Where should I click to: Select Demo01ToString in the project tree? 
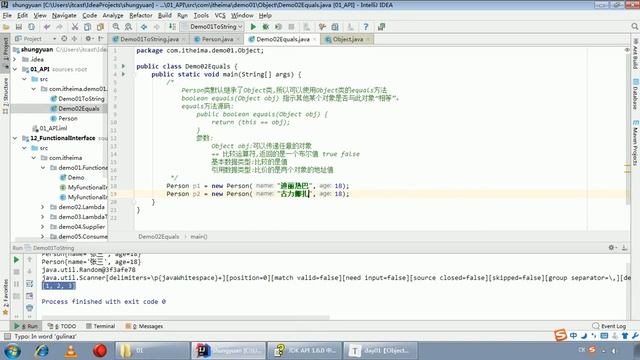pyautogui.click(x=81, y=99)
